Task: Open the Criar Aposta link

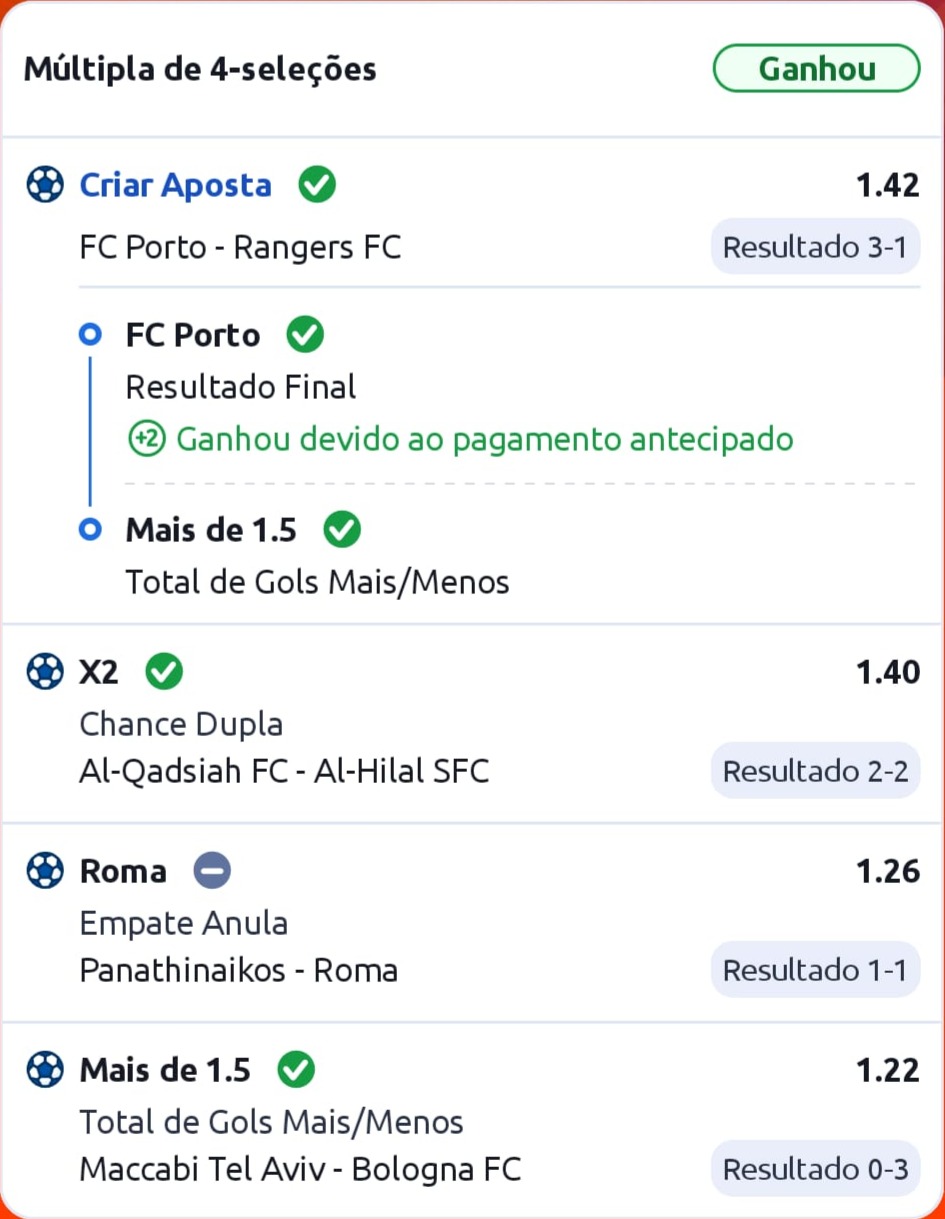Action: tap(175, 185)
